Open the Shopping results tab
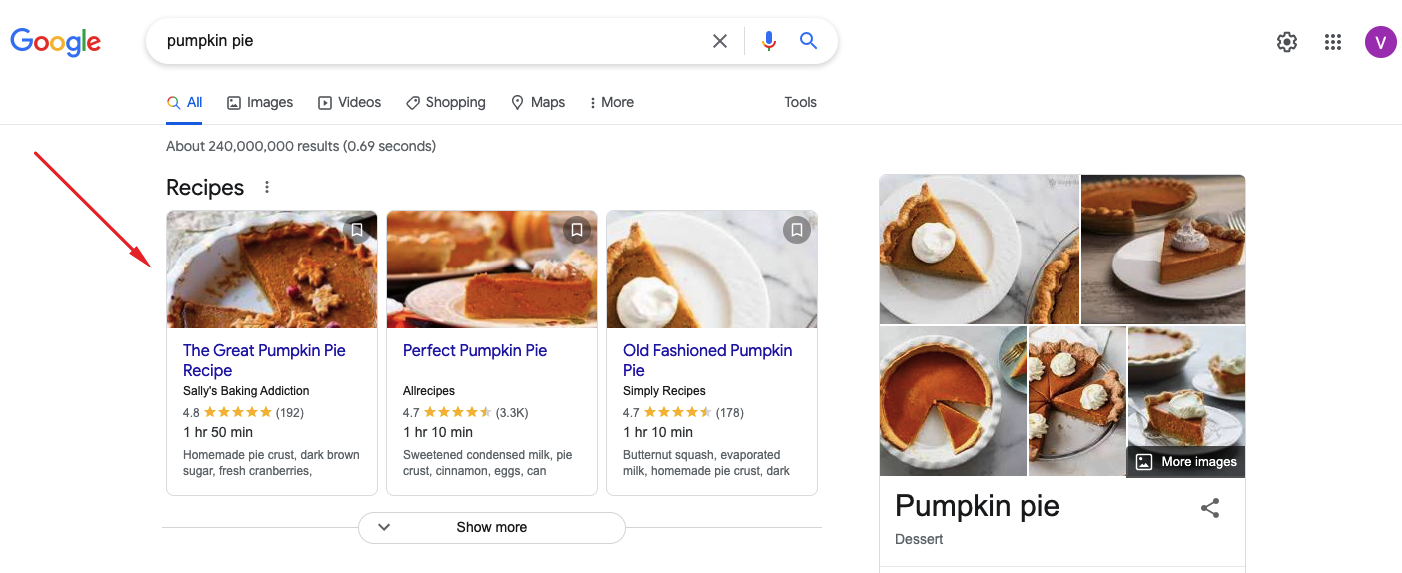Viewport: 1402px width, 573px height. tap(445, 102)
